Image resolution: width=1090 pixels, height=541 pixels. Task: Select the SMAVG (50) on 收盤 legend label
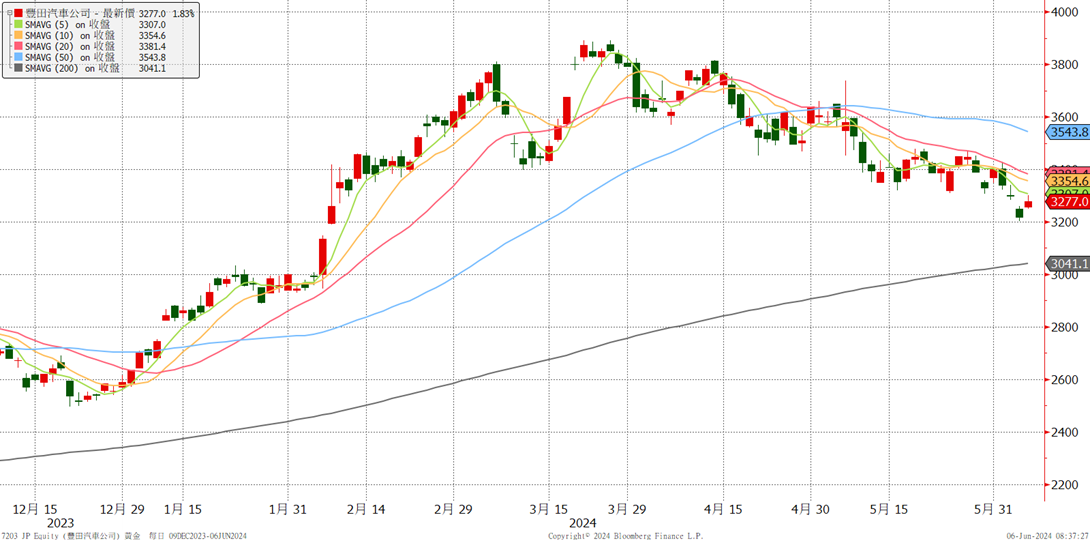tap(70, 57)
